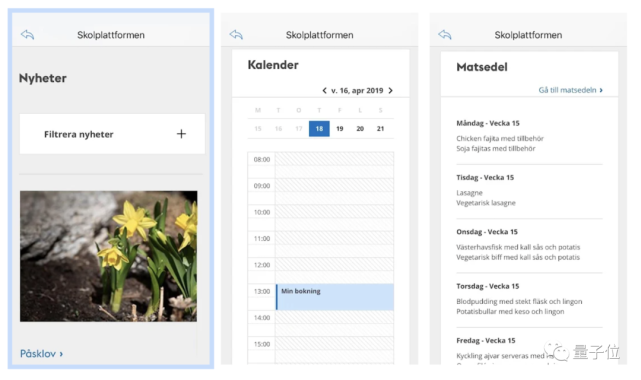Expand Filtrera nyheter with plus icon

click(x=181, y=134)
